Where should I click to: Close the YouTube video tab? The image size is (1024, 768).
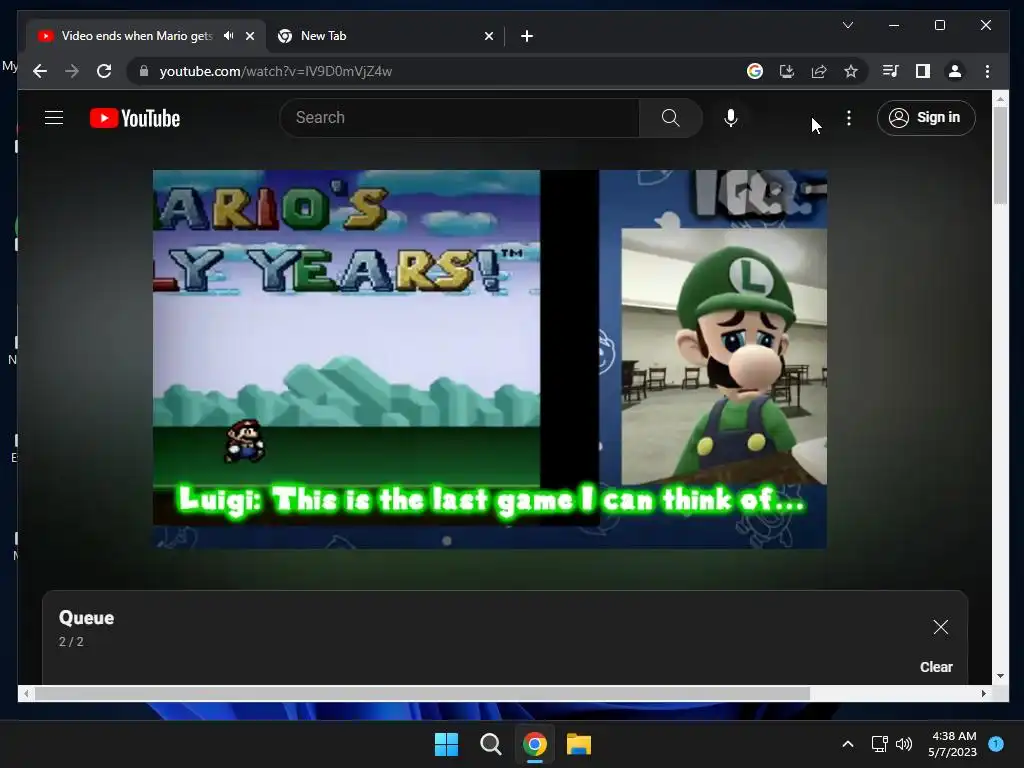pos(250,36)
